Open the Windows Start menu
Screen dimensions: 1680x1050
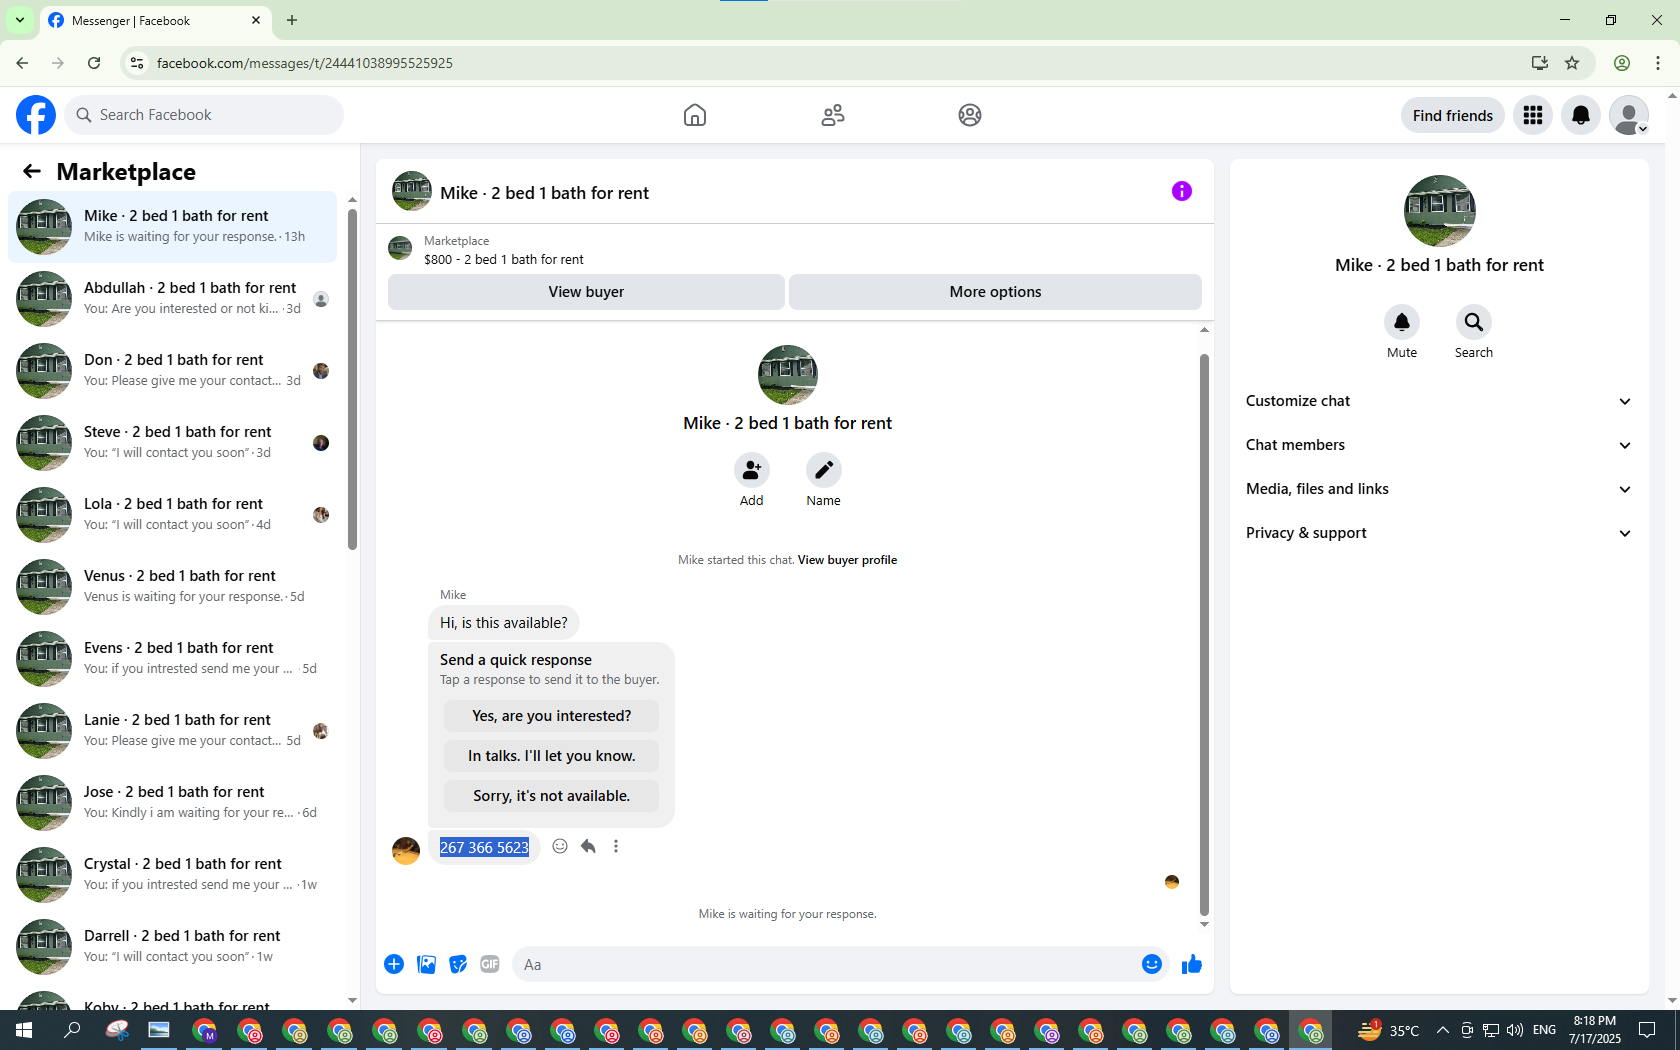(24, 1030)
